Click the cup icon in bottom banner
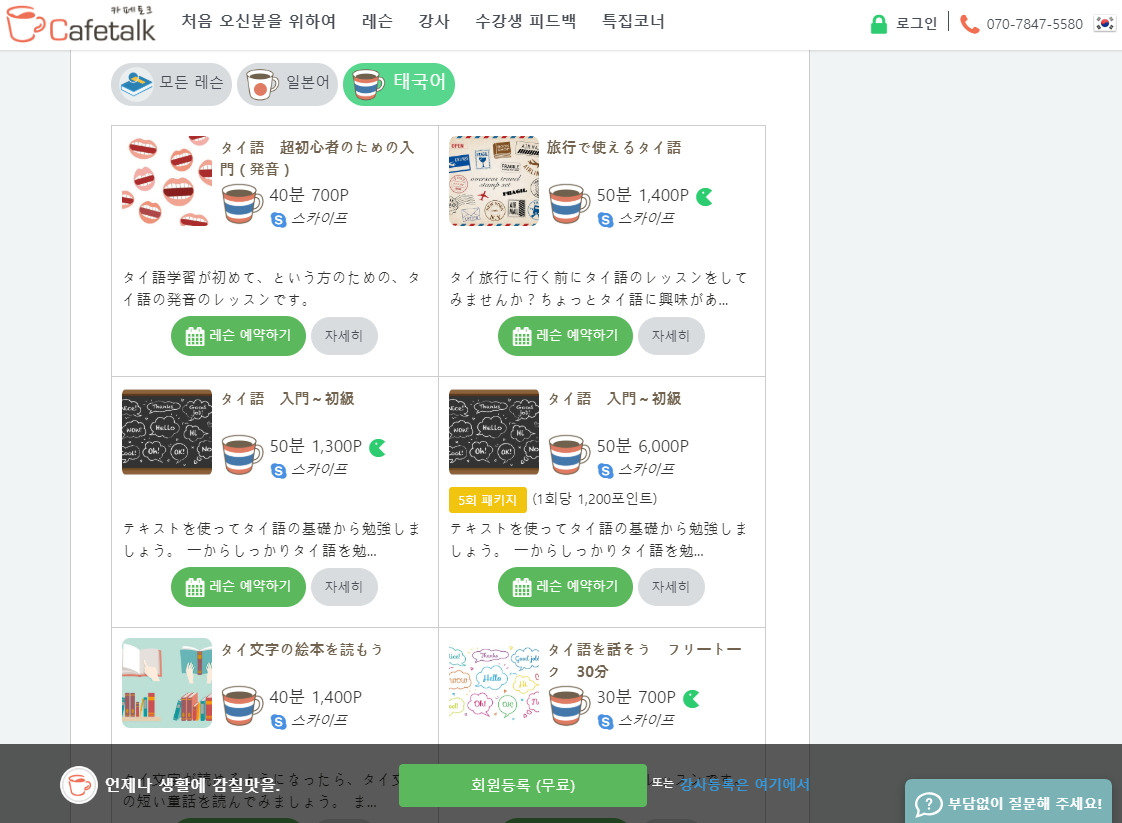Screen dimensions: 1122x823 [79, 785]
